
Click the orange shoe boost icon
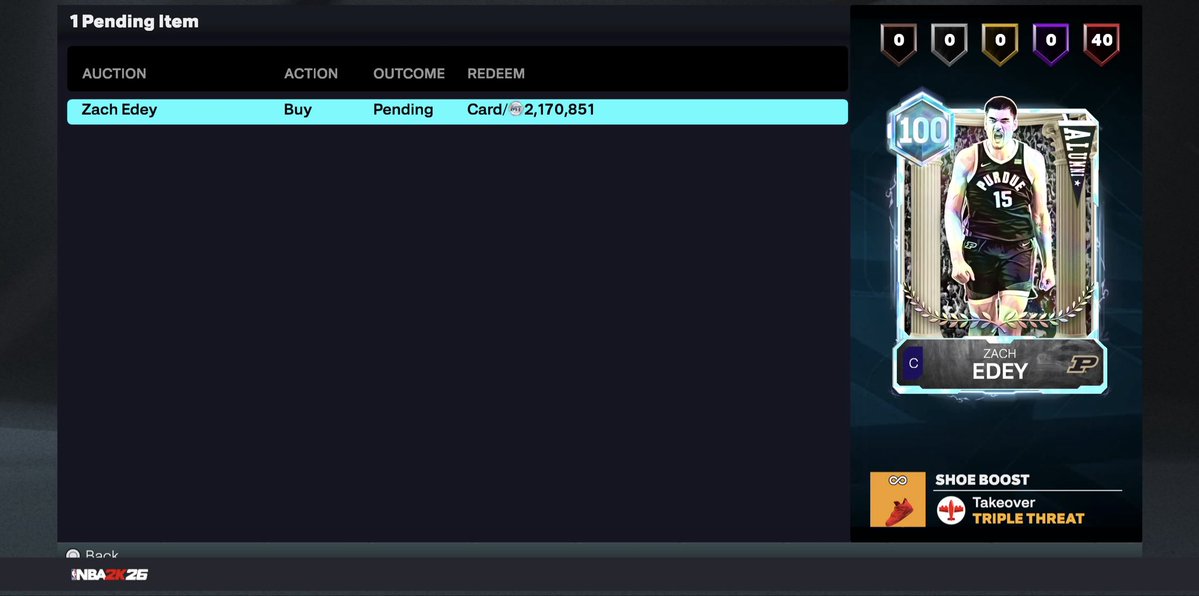click(898, 499)
